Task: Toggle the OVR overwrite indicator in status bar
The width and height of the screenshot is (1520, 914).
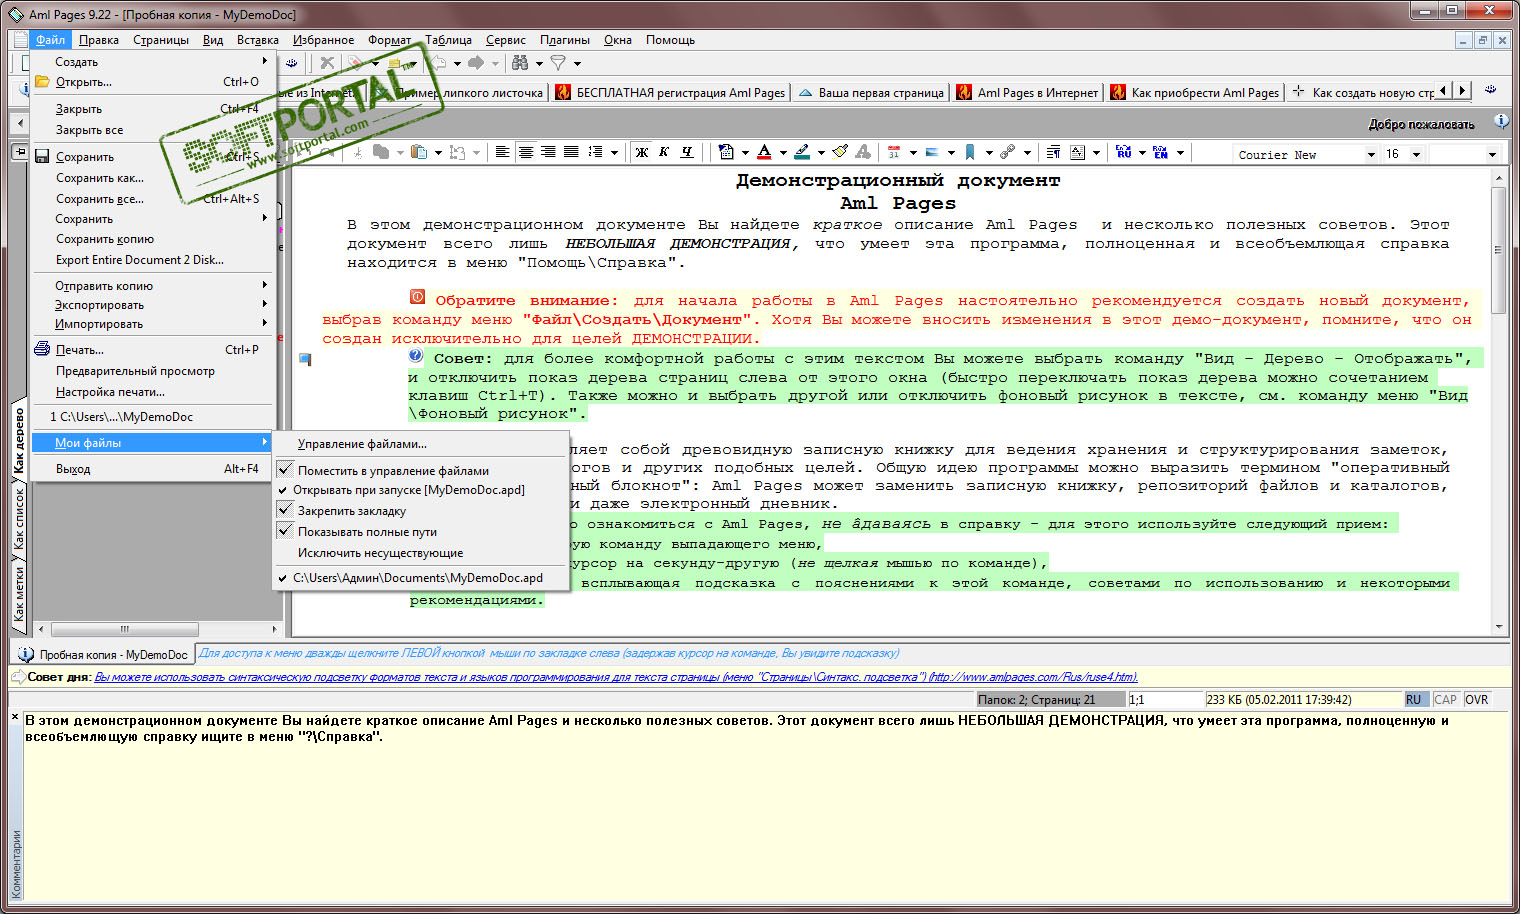Action: [x=1476, y=700]
